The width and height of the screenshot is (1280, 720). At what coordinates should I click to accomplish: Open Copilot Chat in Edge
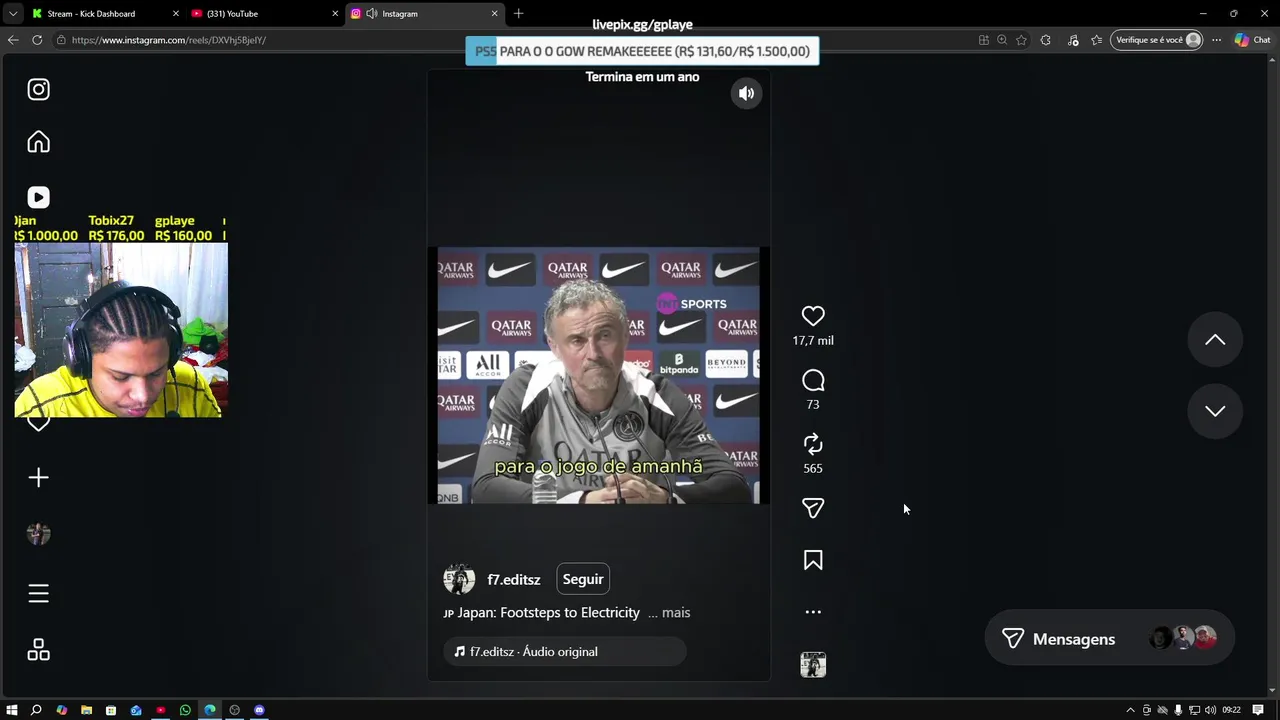pyautogui.click(x=1252, y=40)
